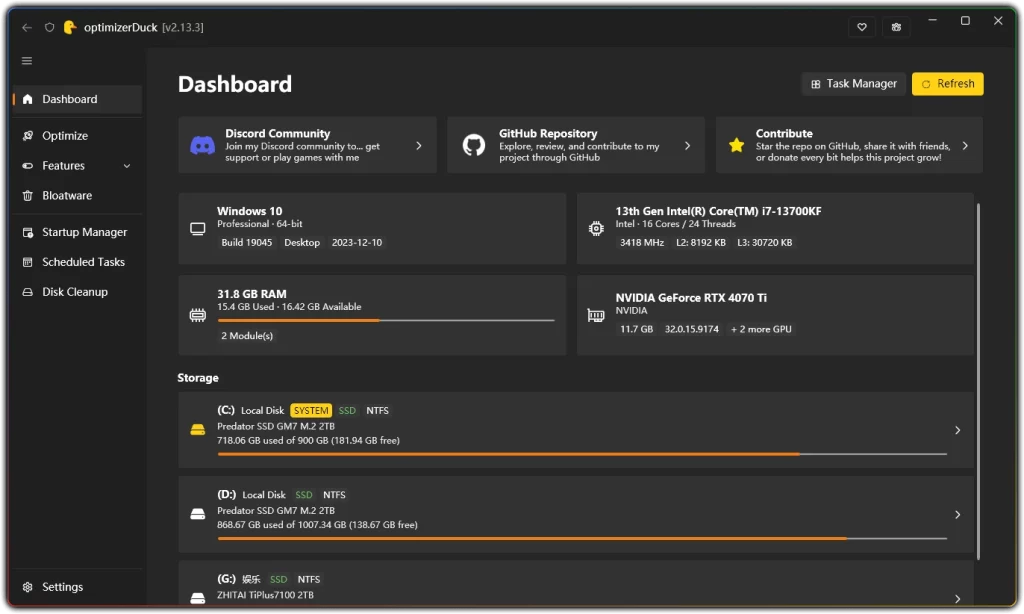1024x614 pixels.
Task: Go to the Optimize page
Action: point(77,136)
